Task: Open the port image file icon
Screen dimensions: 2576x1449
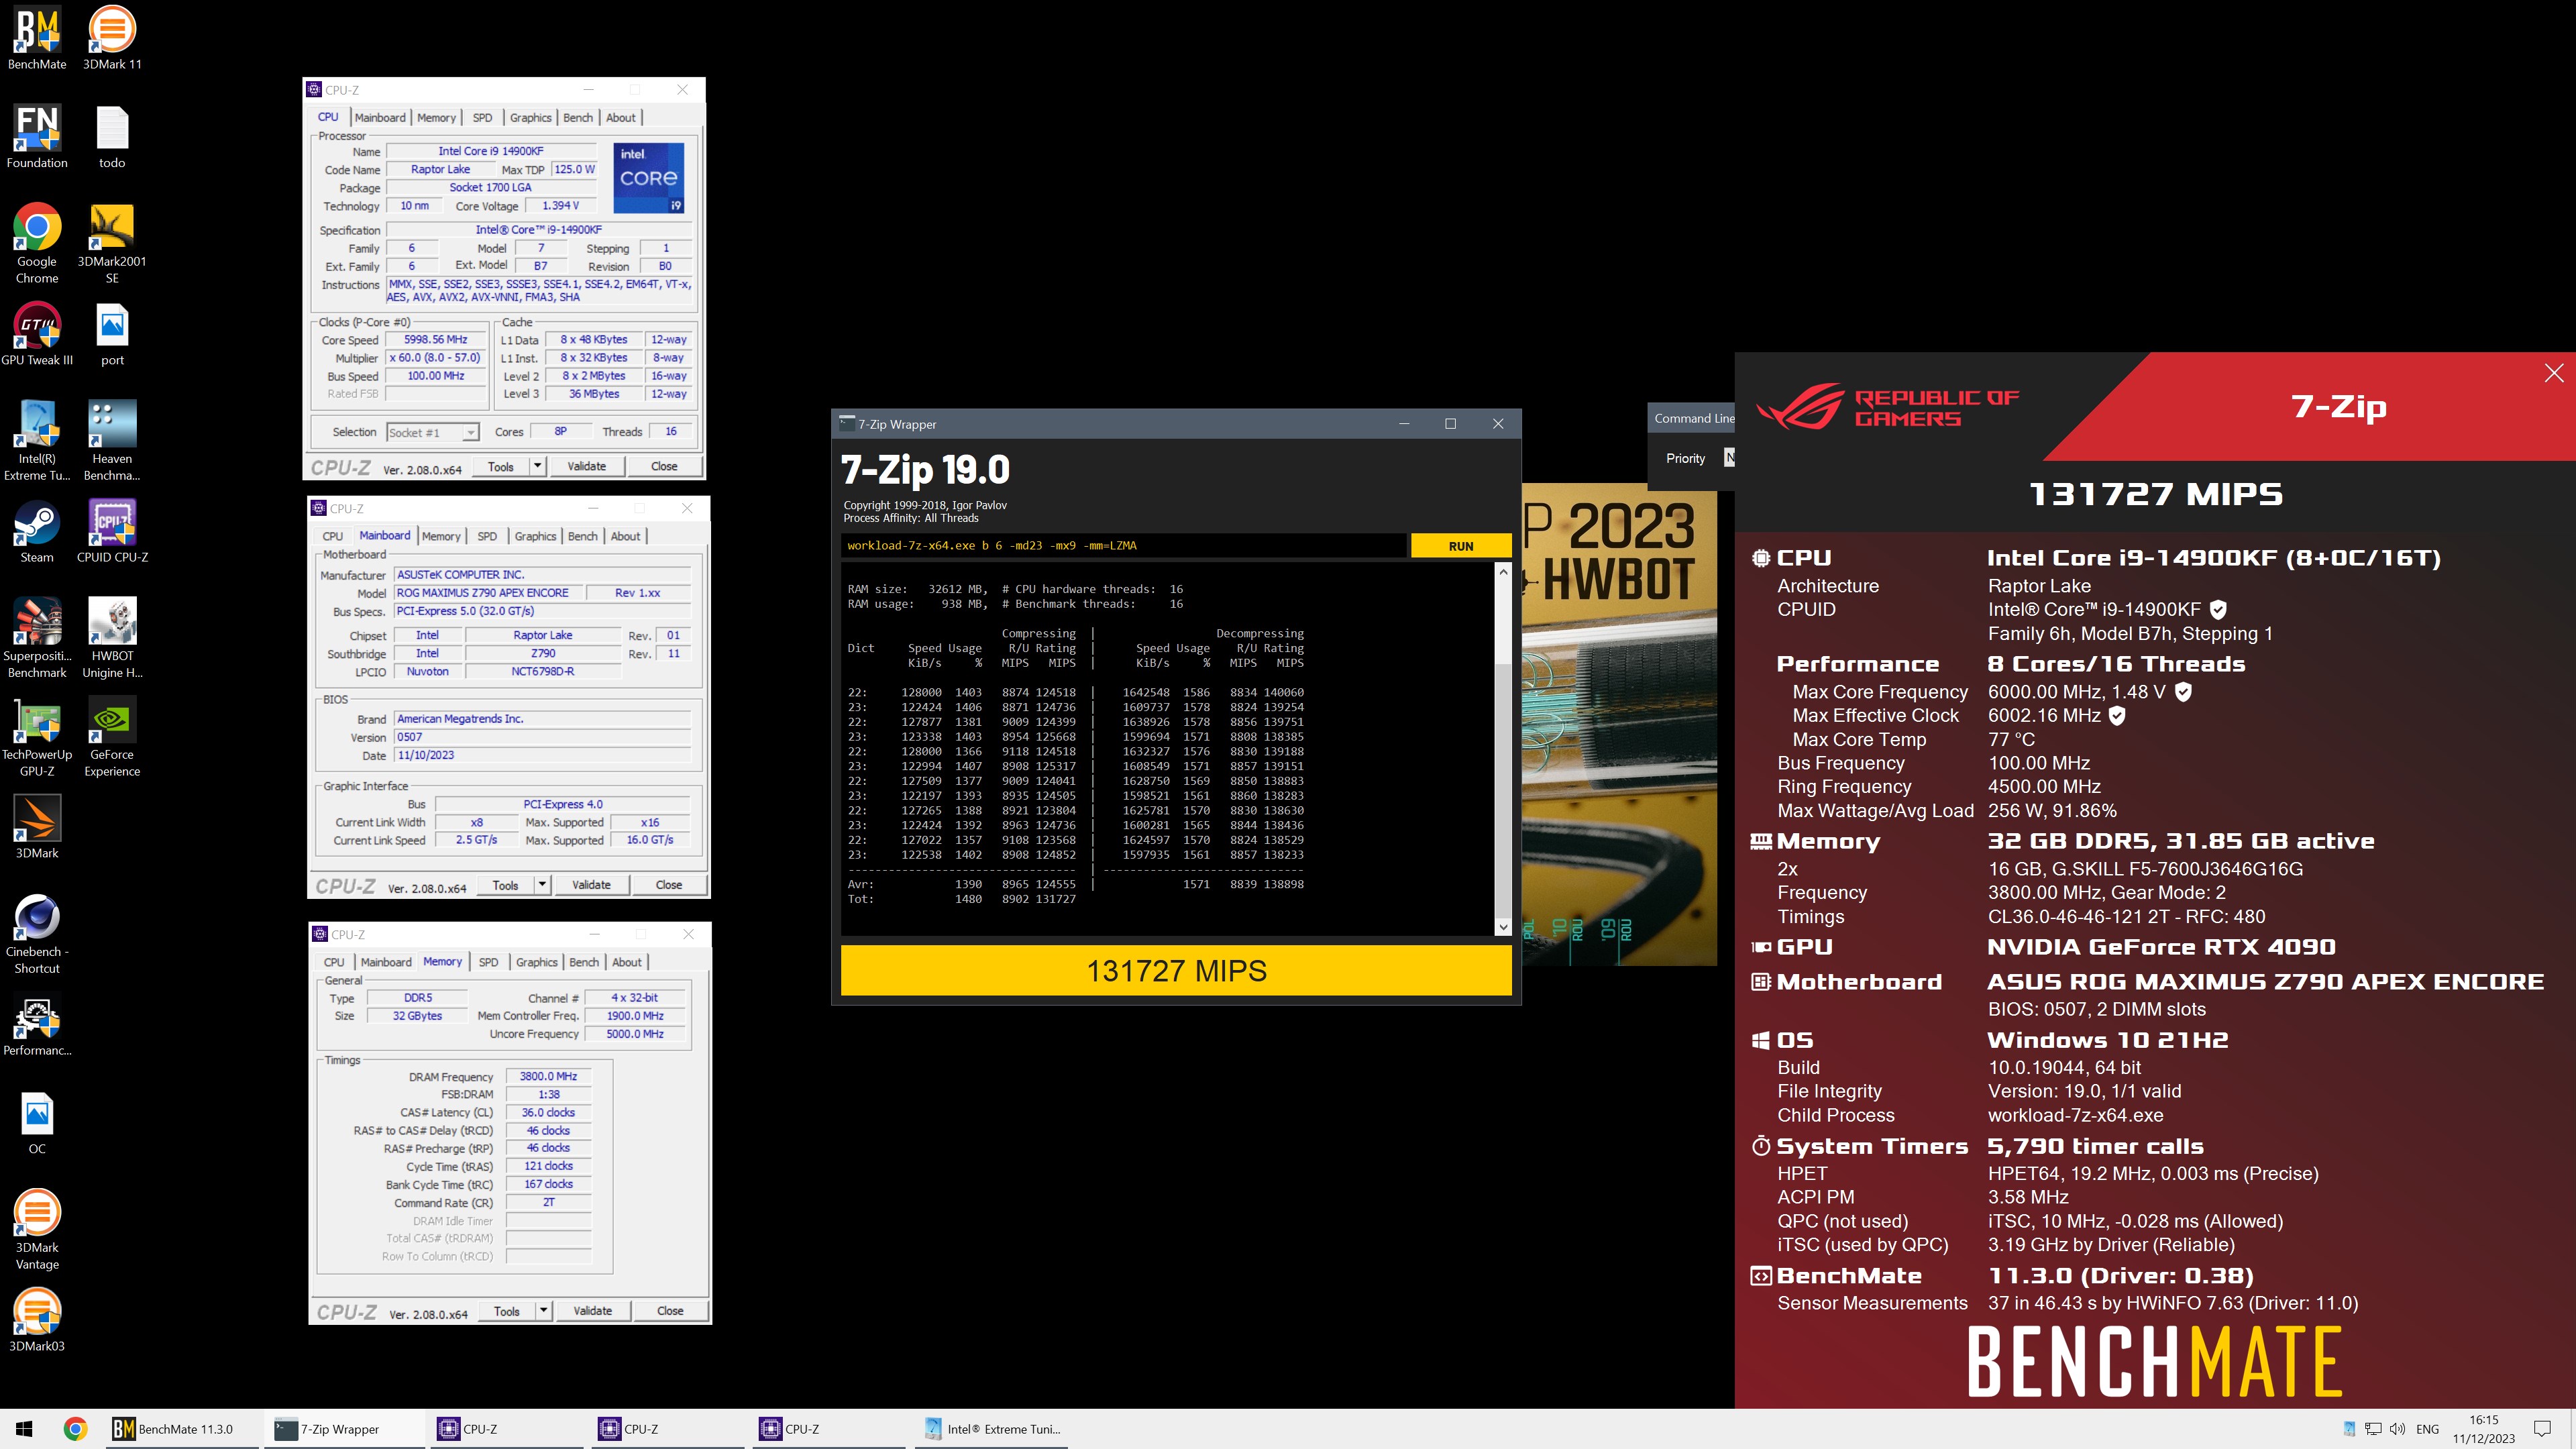Action: click(x=112, y=334)
